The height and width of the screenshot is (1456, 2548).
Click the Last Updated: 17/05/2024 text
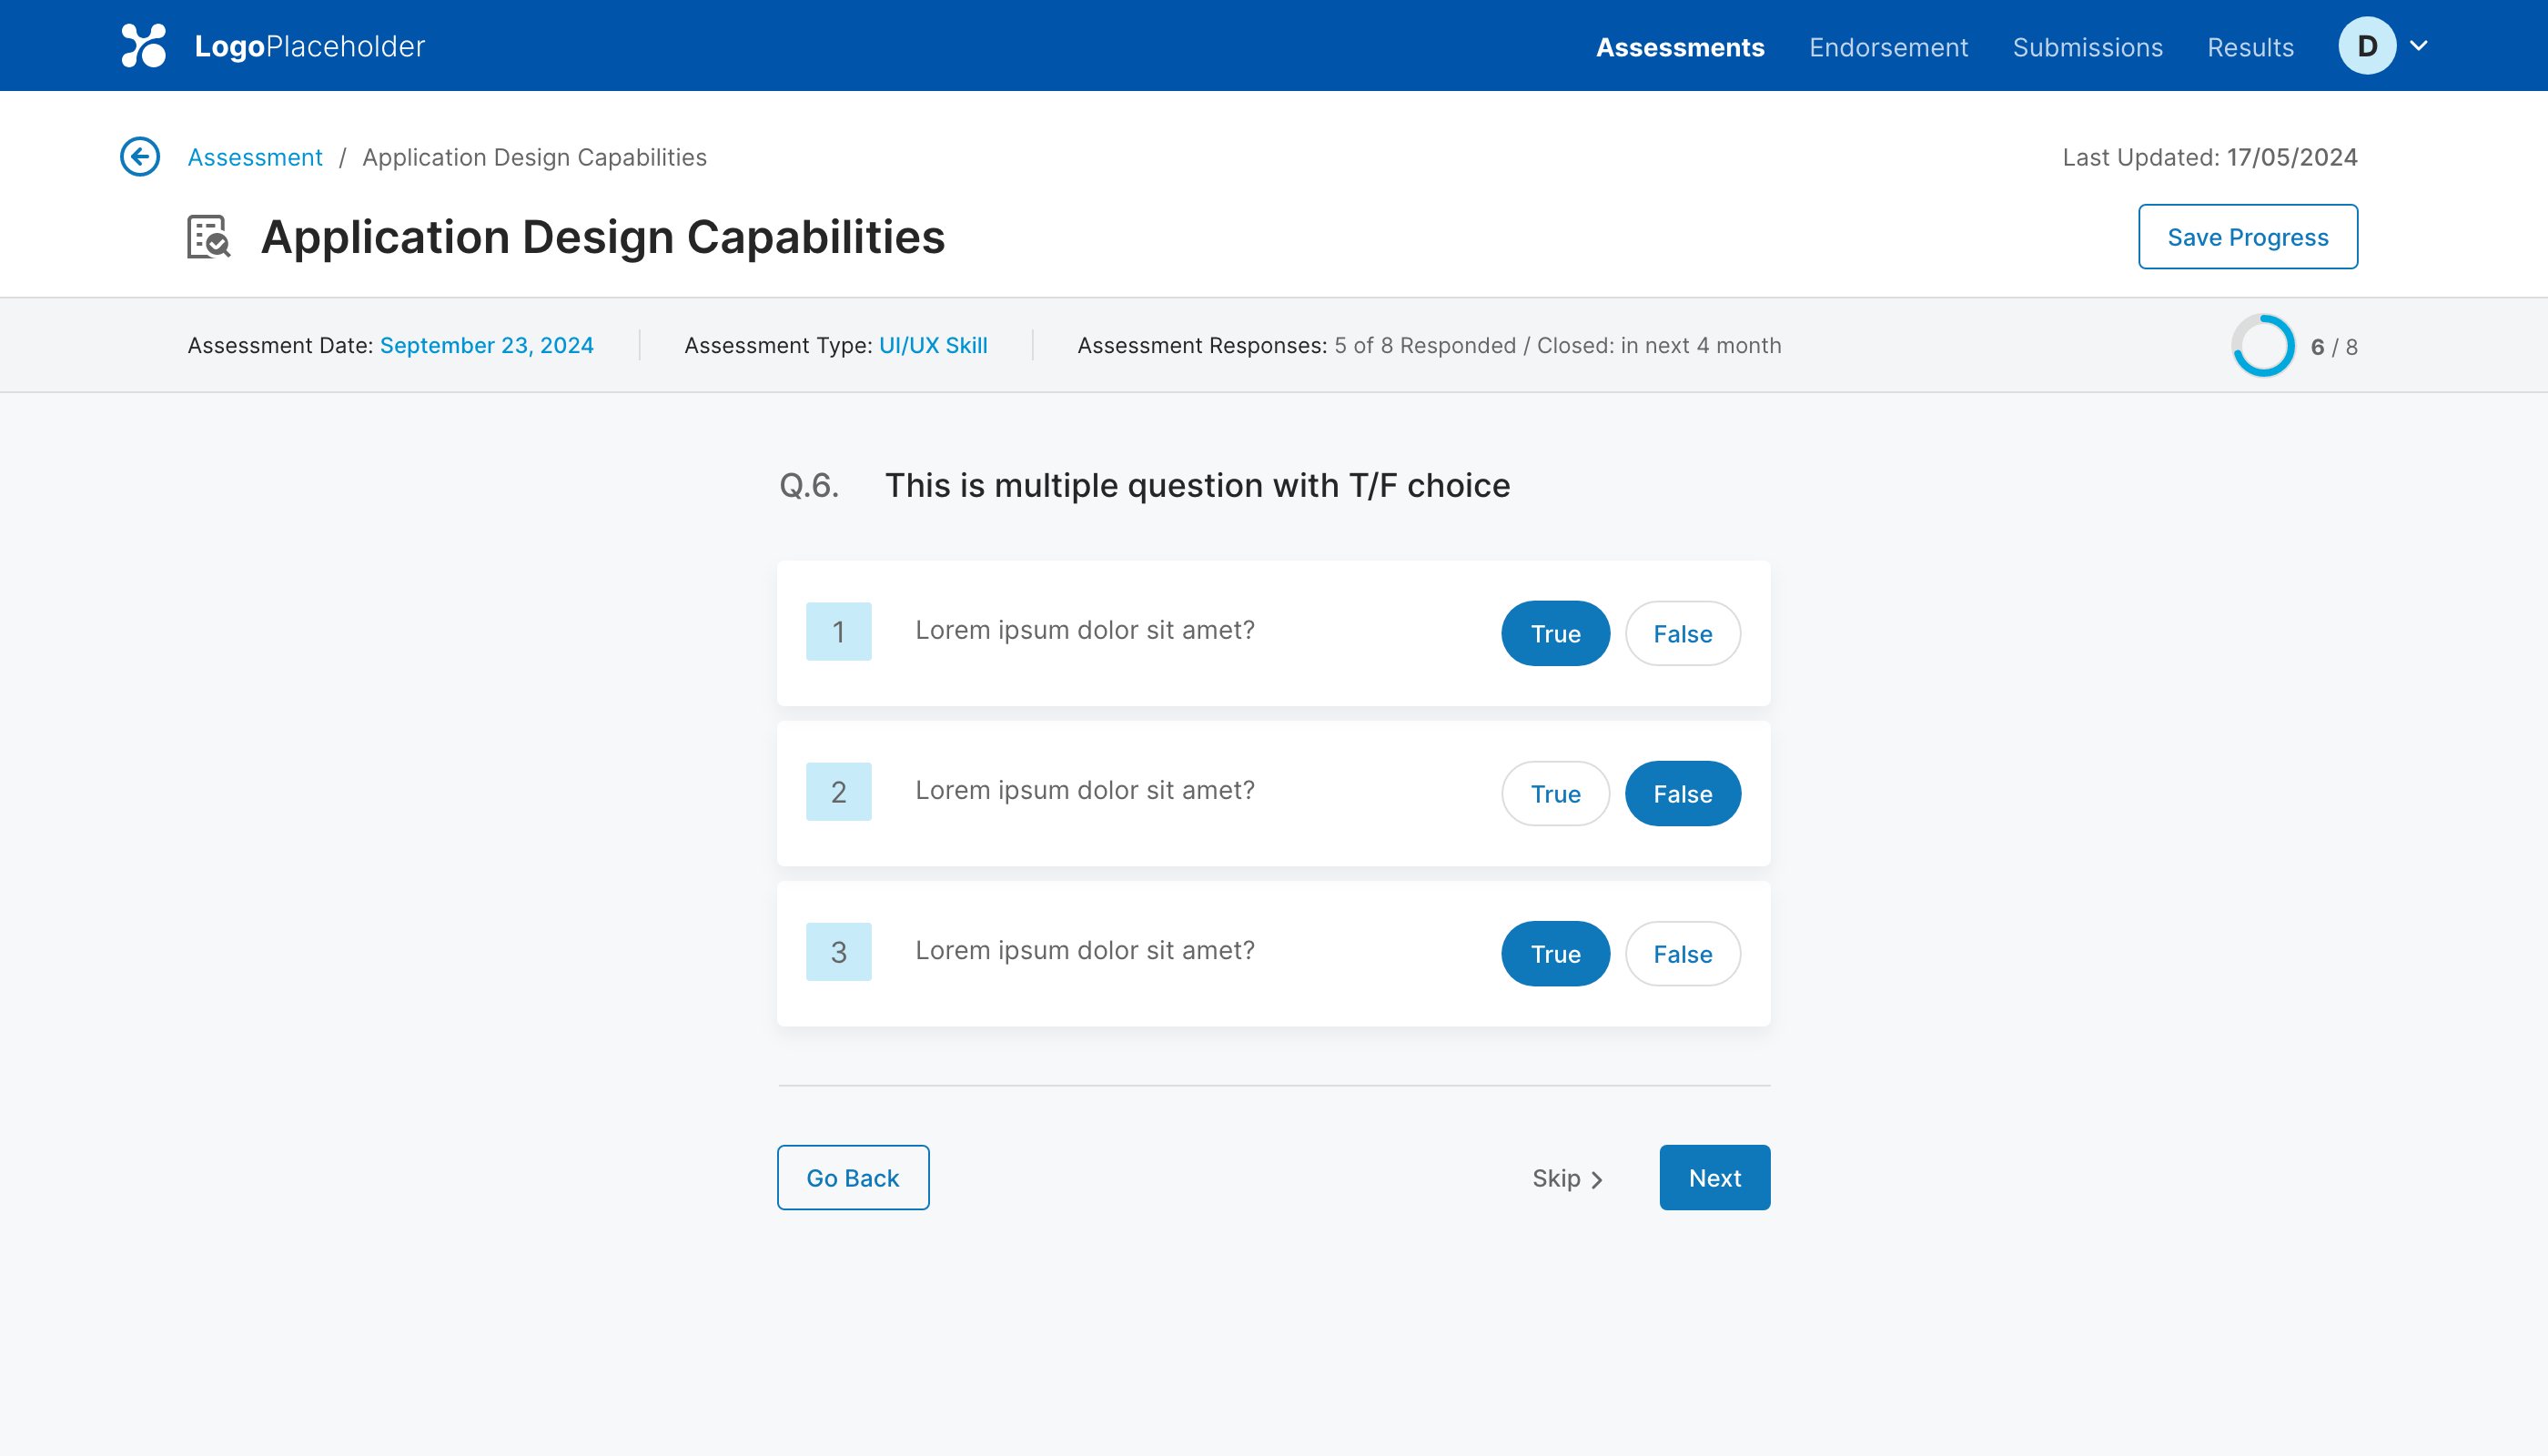pyautogui.click(x=2210, y=157)
